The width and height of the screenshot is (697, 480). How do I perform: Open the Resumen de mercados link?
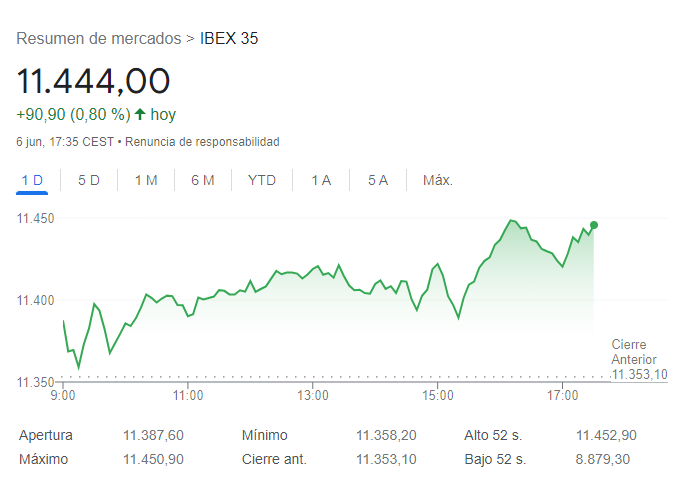(98, 38)
